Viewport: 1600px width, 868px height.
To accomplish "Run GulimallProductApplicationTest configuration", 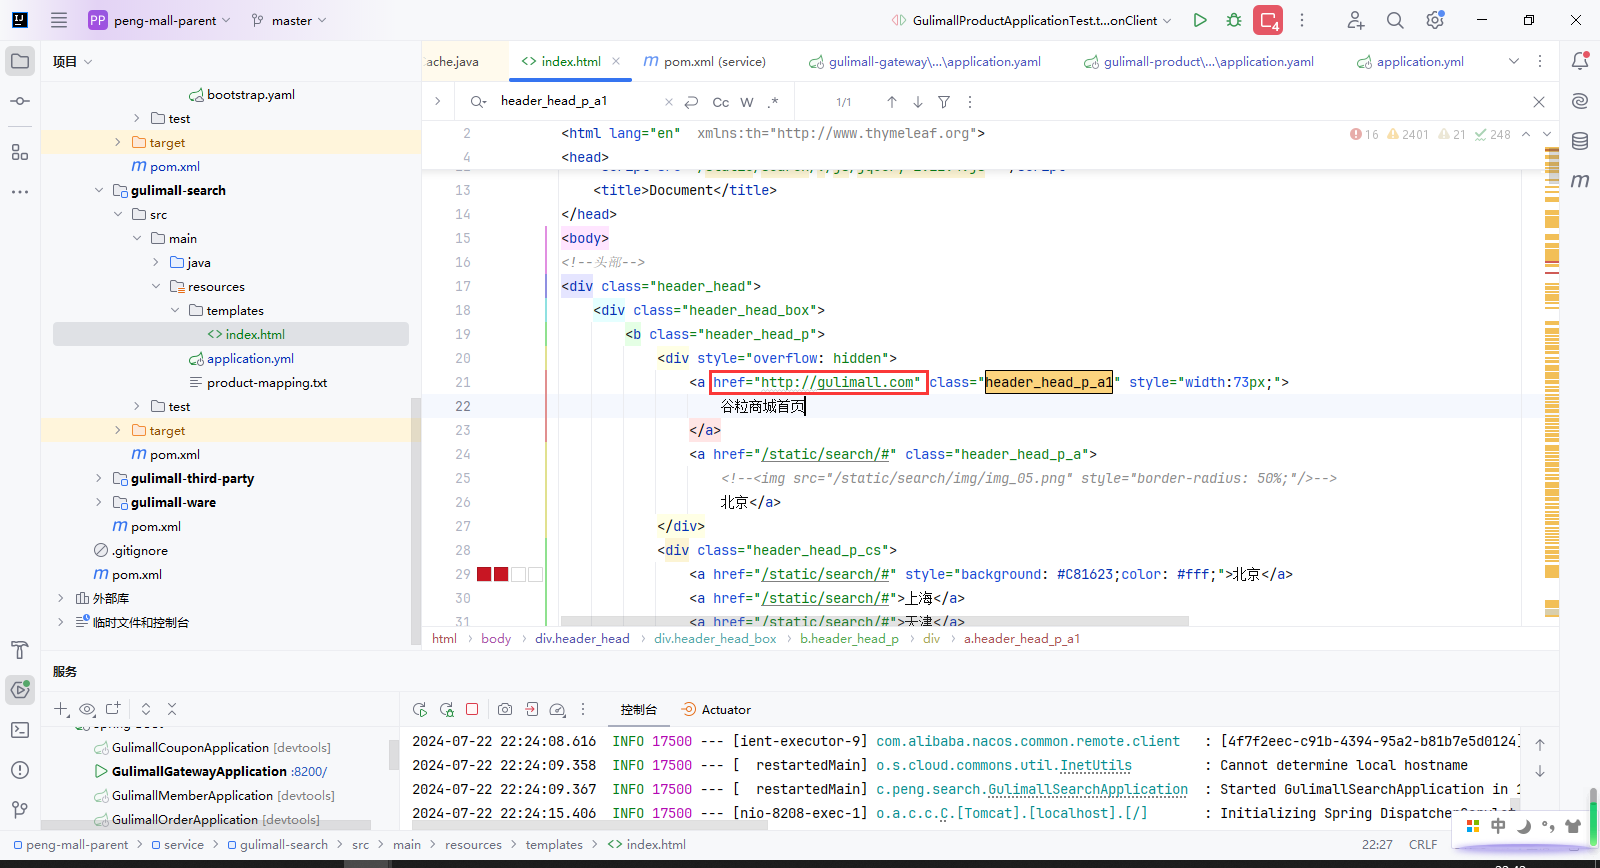I will (x=1200, y=20).
